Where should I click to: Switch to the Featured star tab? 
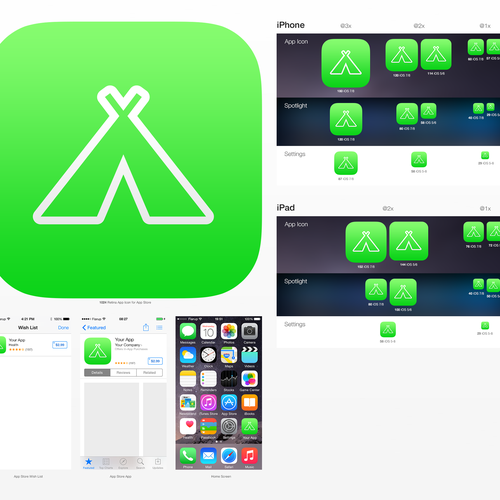click(88, 463)
